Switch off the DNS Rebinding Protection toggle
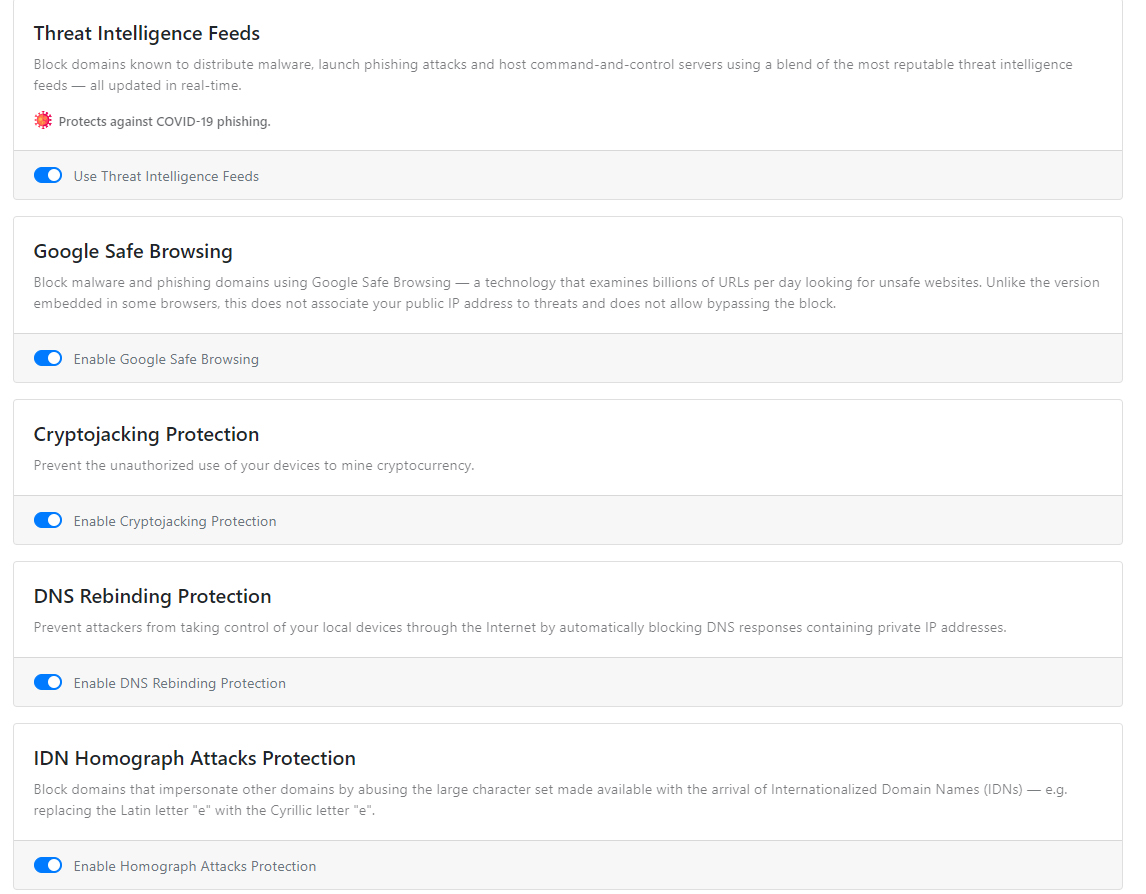1146x894 pixels. 48,683
